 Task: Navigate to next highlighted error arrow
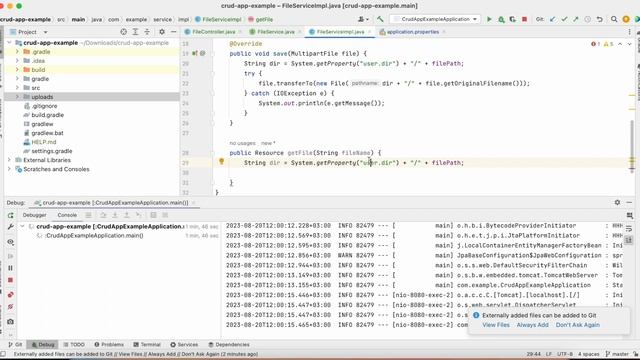point(629,44)
